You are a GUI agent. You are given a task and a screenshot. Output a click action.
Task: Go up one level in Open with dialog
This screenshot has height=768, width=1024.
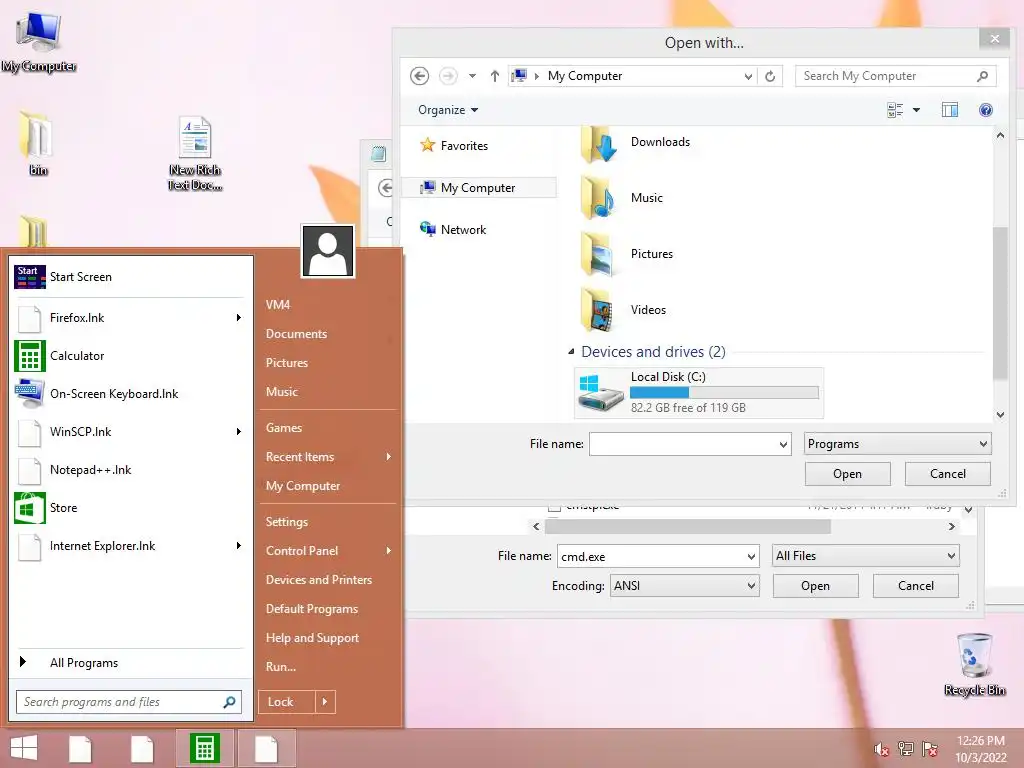(494, 76)
